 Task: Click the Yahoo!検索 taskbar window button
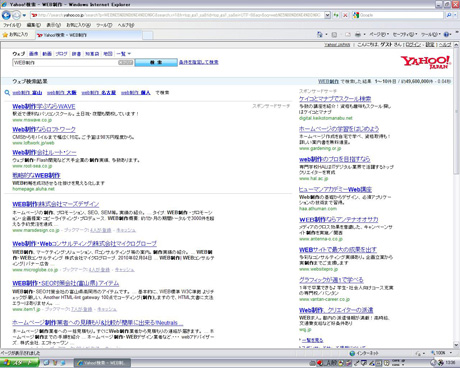(x=102, y=363)
